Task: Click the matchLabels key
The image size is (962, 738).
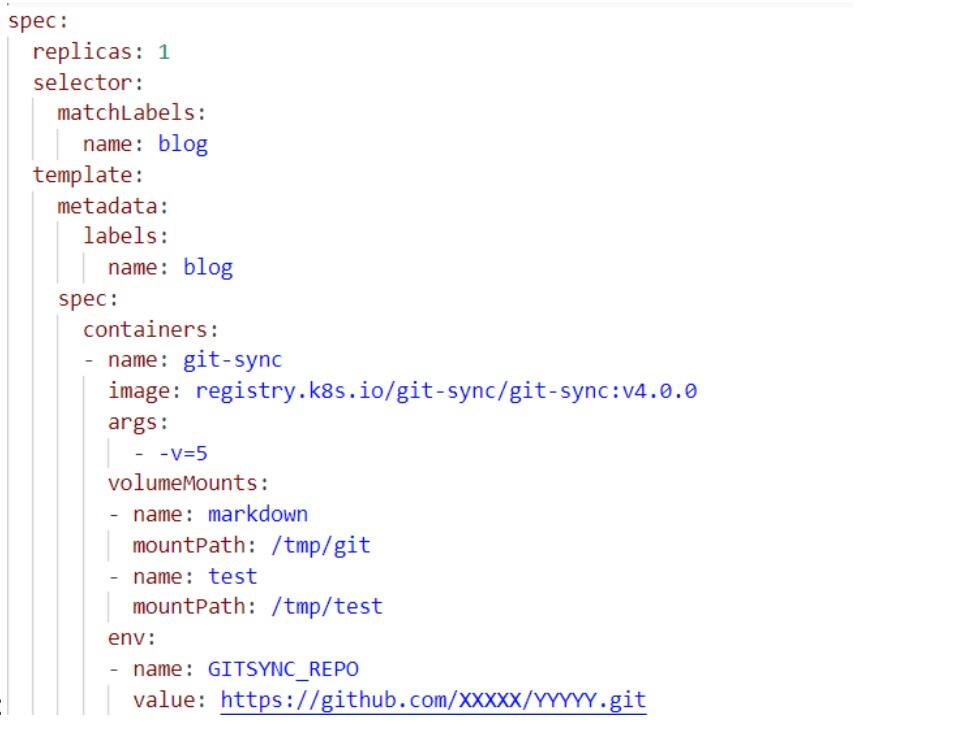Action: tap(128, 113)
